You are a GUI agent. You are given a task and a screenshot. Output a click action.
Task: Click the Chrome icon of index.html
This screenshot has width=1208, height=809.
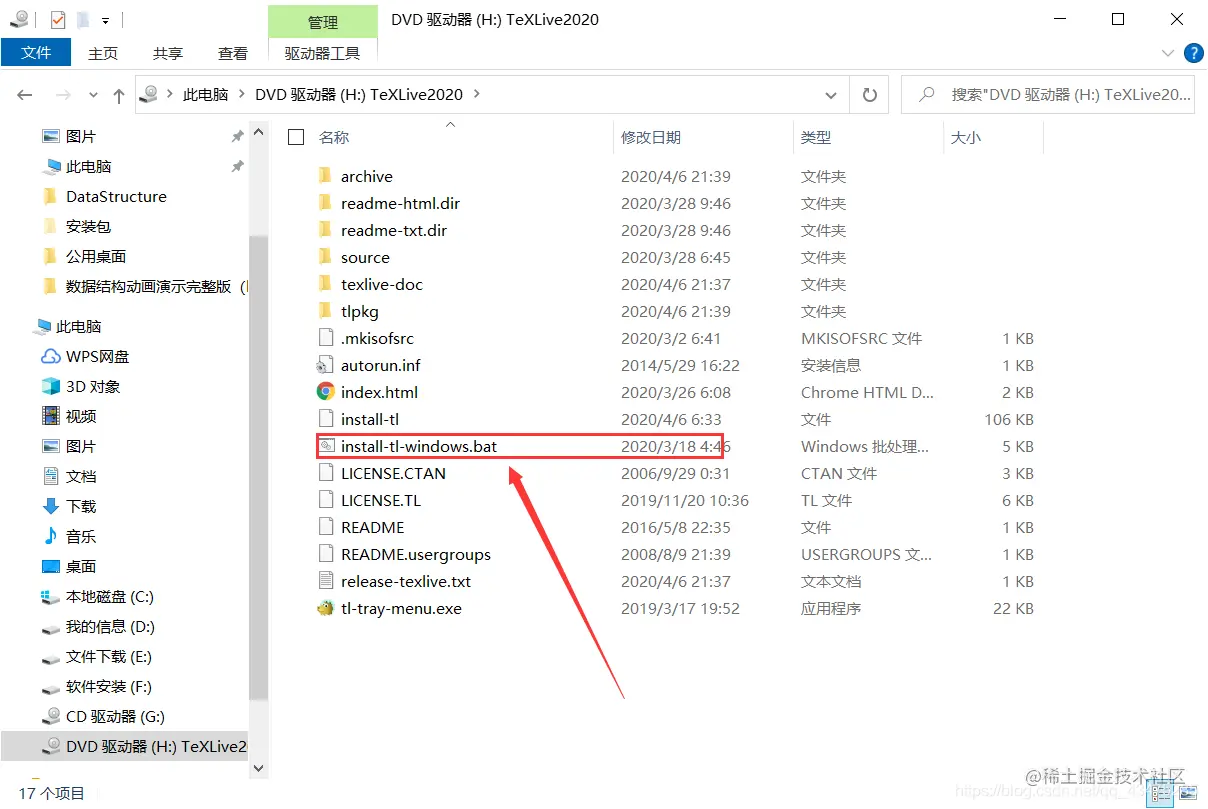coord(325,392)
